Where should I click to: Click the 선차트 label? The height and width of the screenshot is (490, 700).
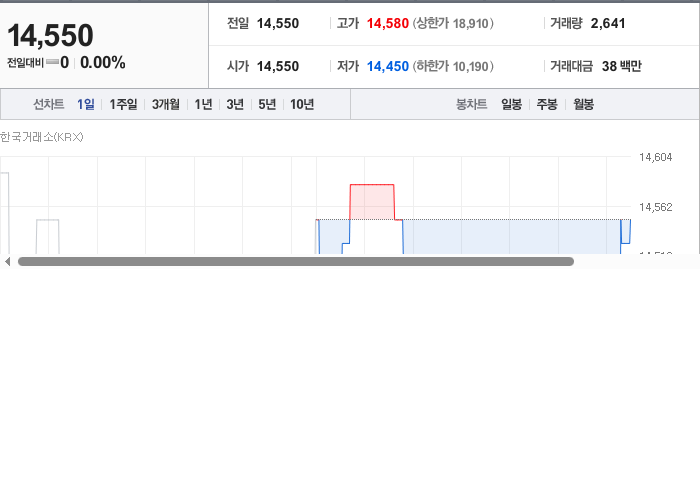pos(49,104)
